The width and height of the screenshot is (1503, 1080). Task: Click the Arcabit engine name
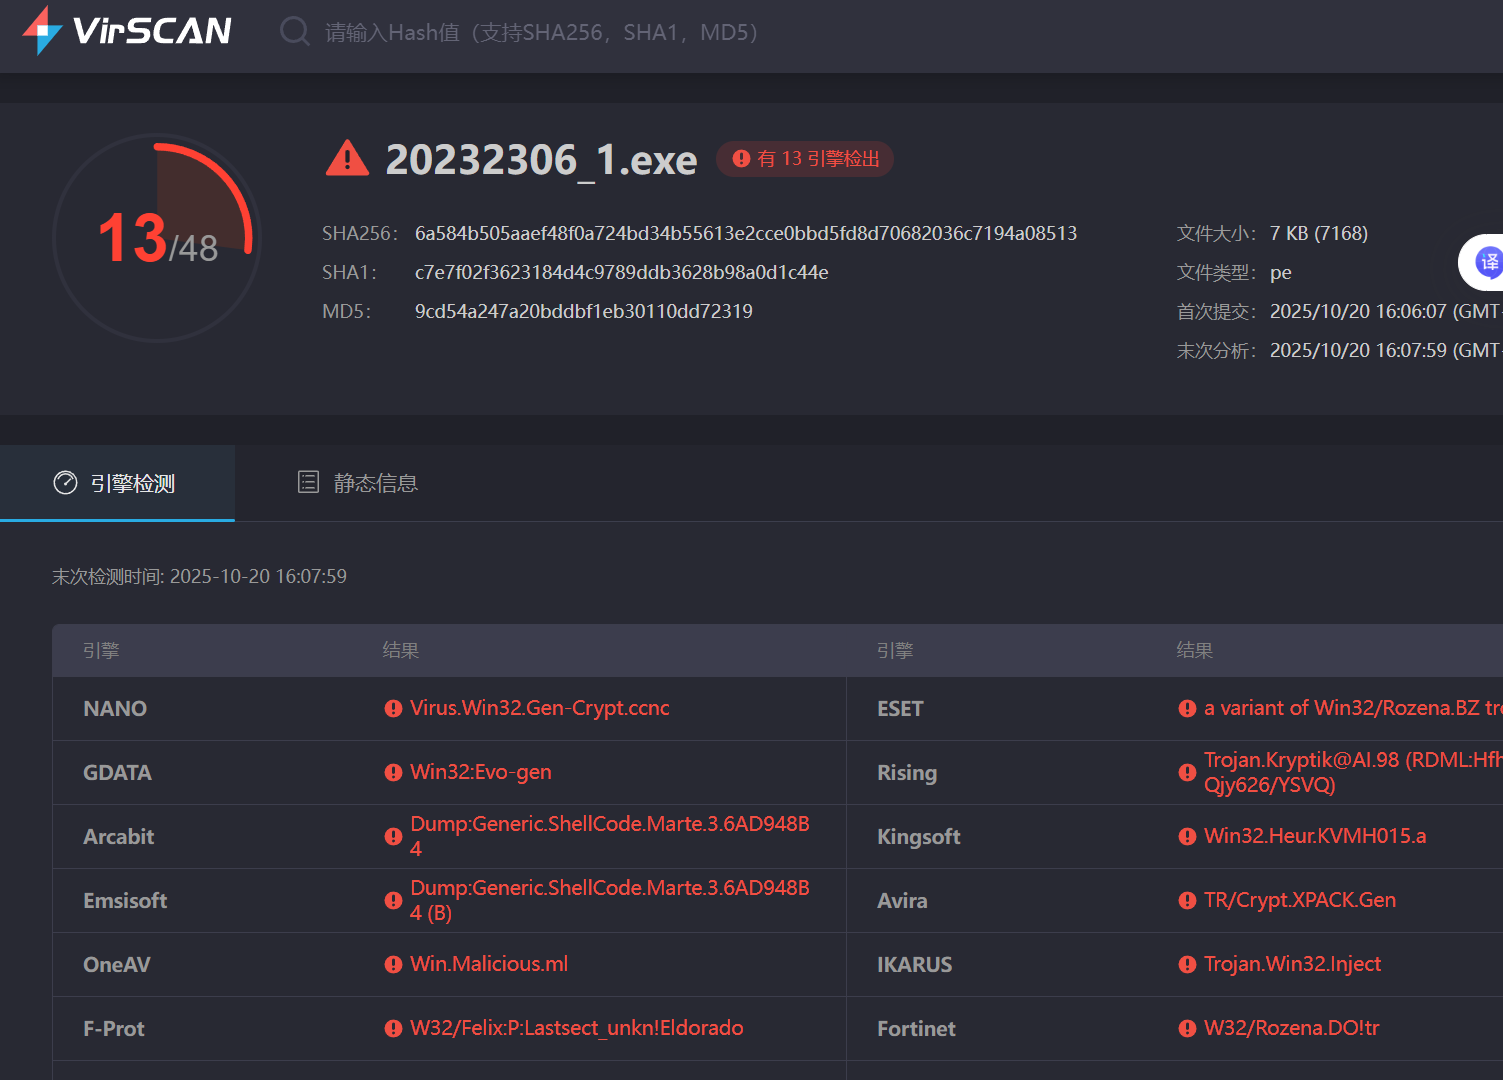click(119, 837)
